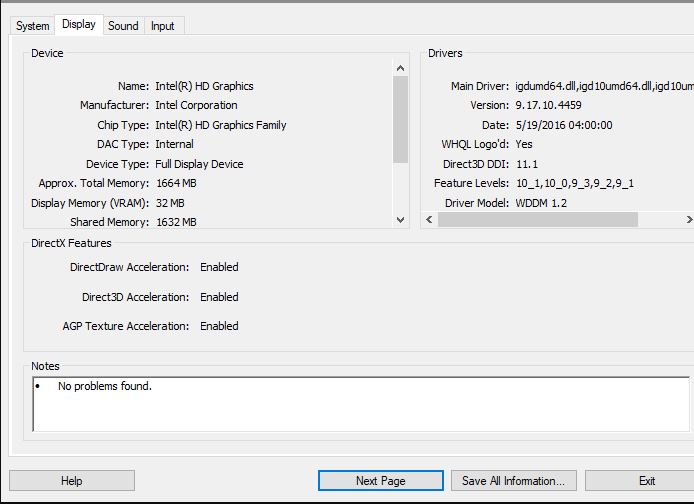Click the DirectDraw Acceleration 'Enabled' status
Screen dimensions: 694x504
pos(219,267)
